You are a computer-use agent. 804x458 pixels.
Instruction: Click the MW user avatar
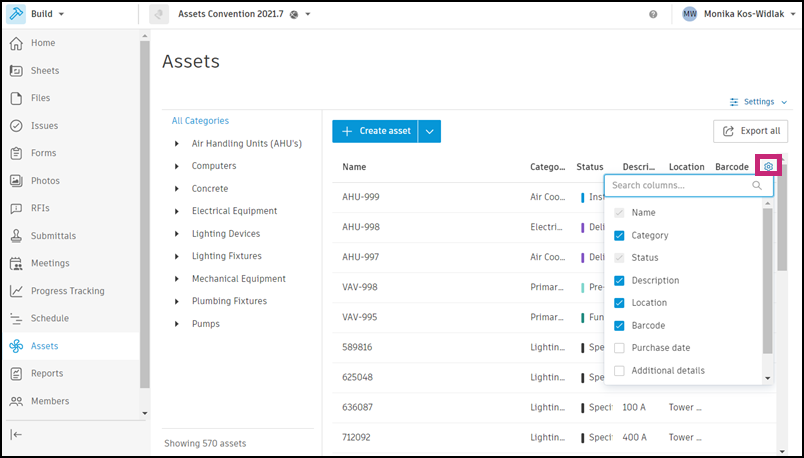(690, 14)
